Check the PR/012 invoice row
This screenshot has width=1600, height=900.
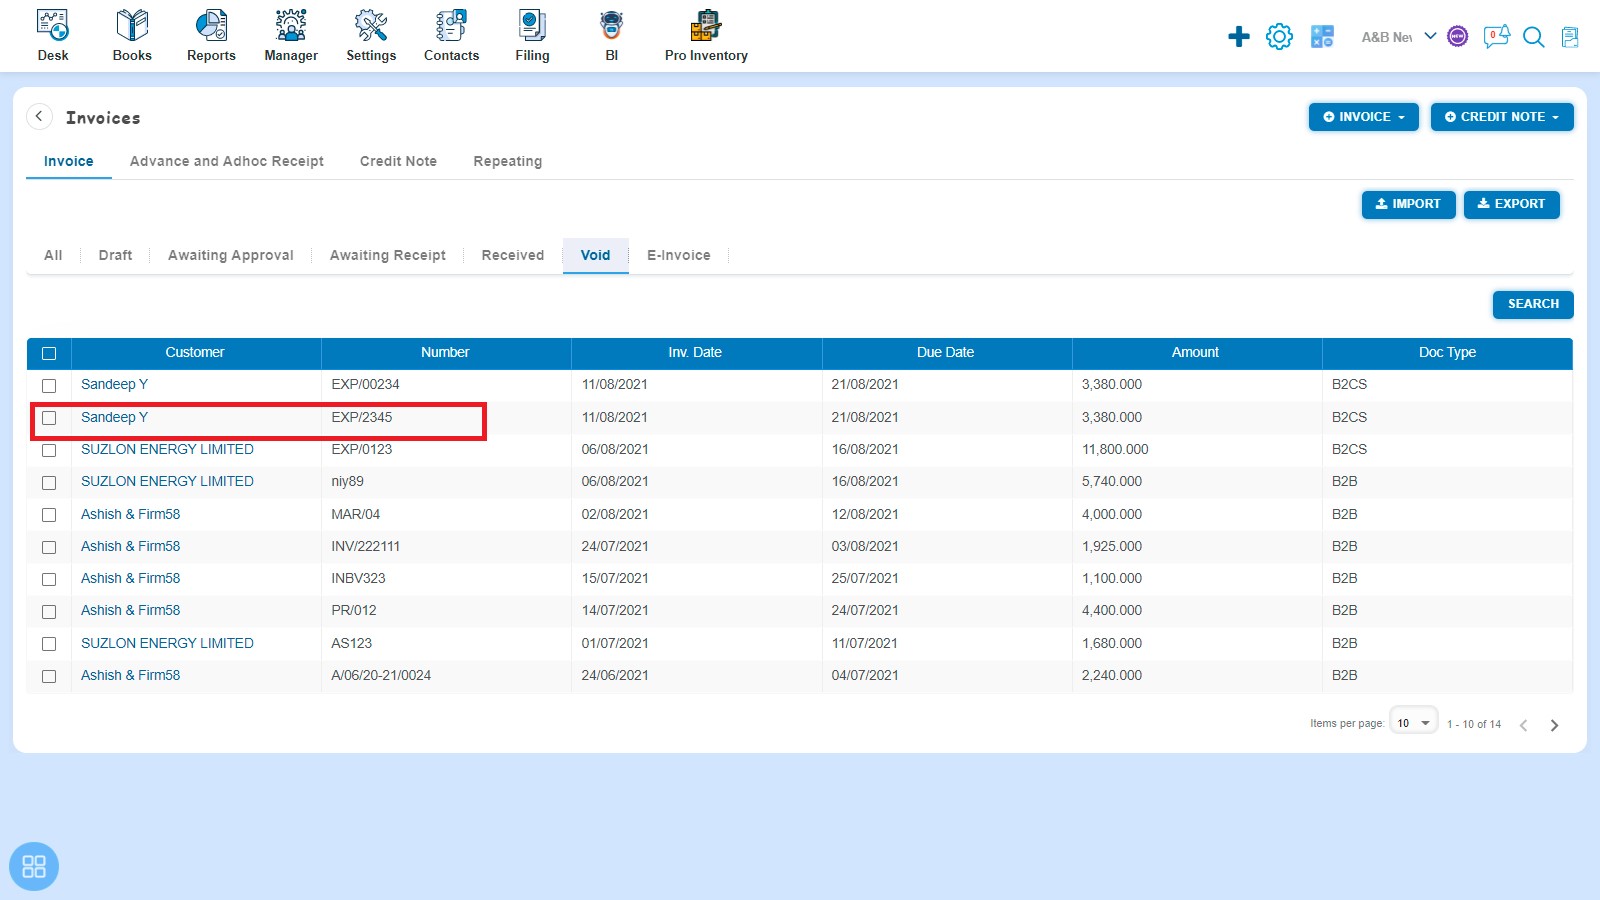coord(49,611)
